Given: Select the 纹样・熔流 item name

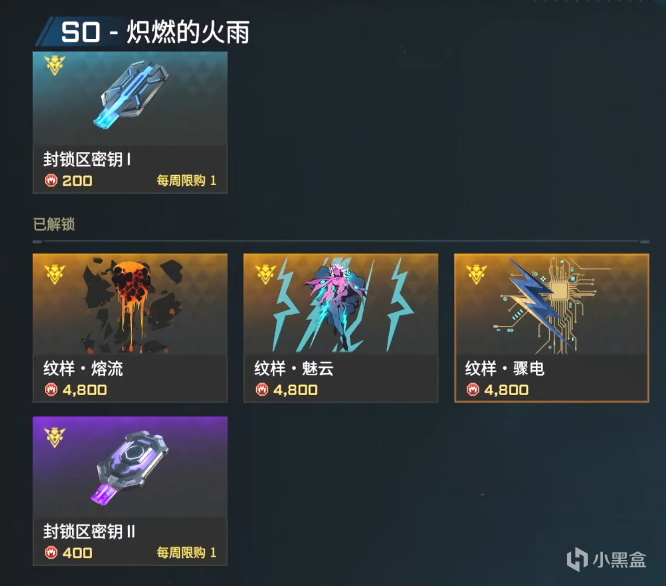Looking at the screenshot, I should coord(83,369).
